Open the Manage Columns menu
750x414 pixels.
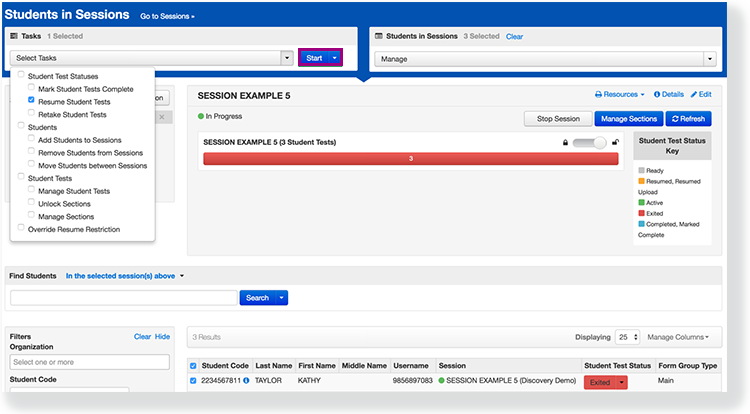678,337
